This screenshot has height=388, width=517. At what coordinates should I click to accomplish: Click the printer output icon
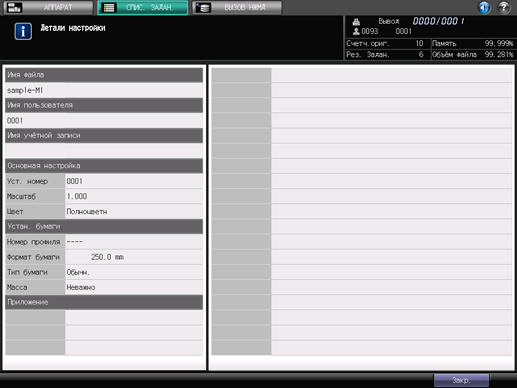click(356, 22)
